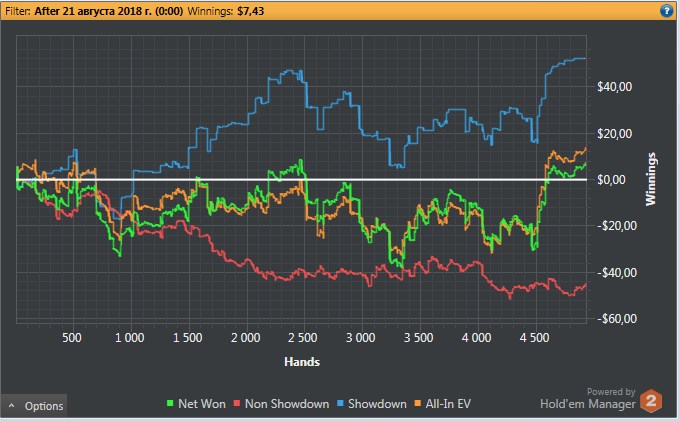This screenshot has width=680, height=421.
Task: Click the filter date After 21 августа 2018
Action: coord(108,11)
